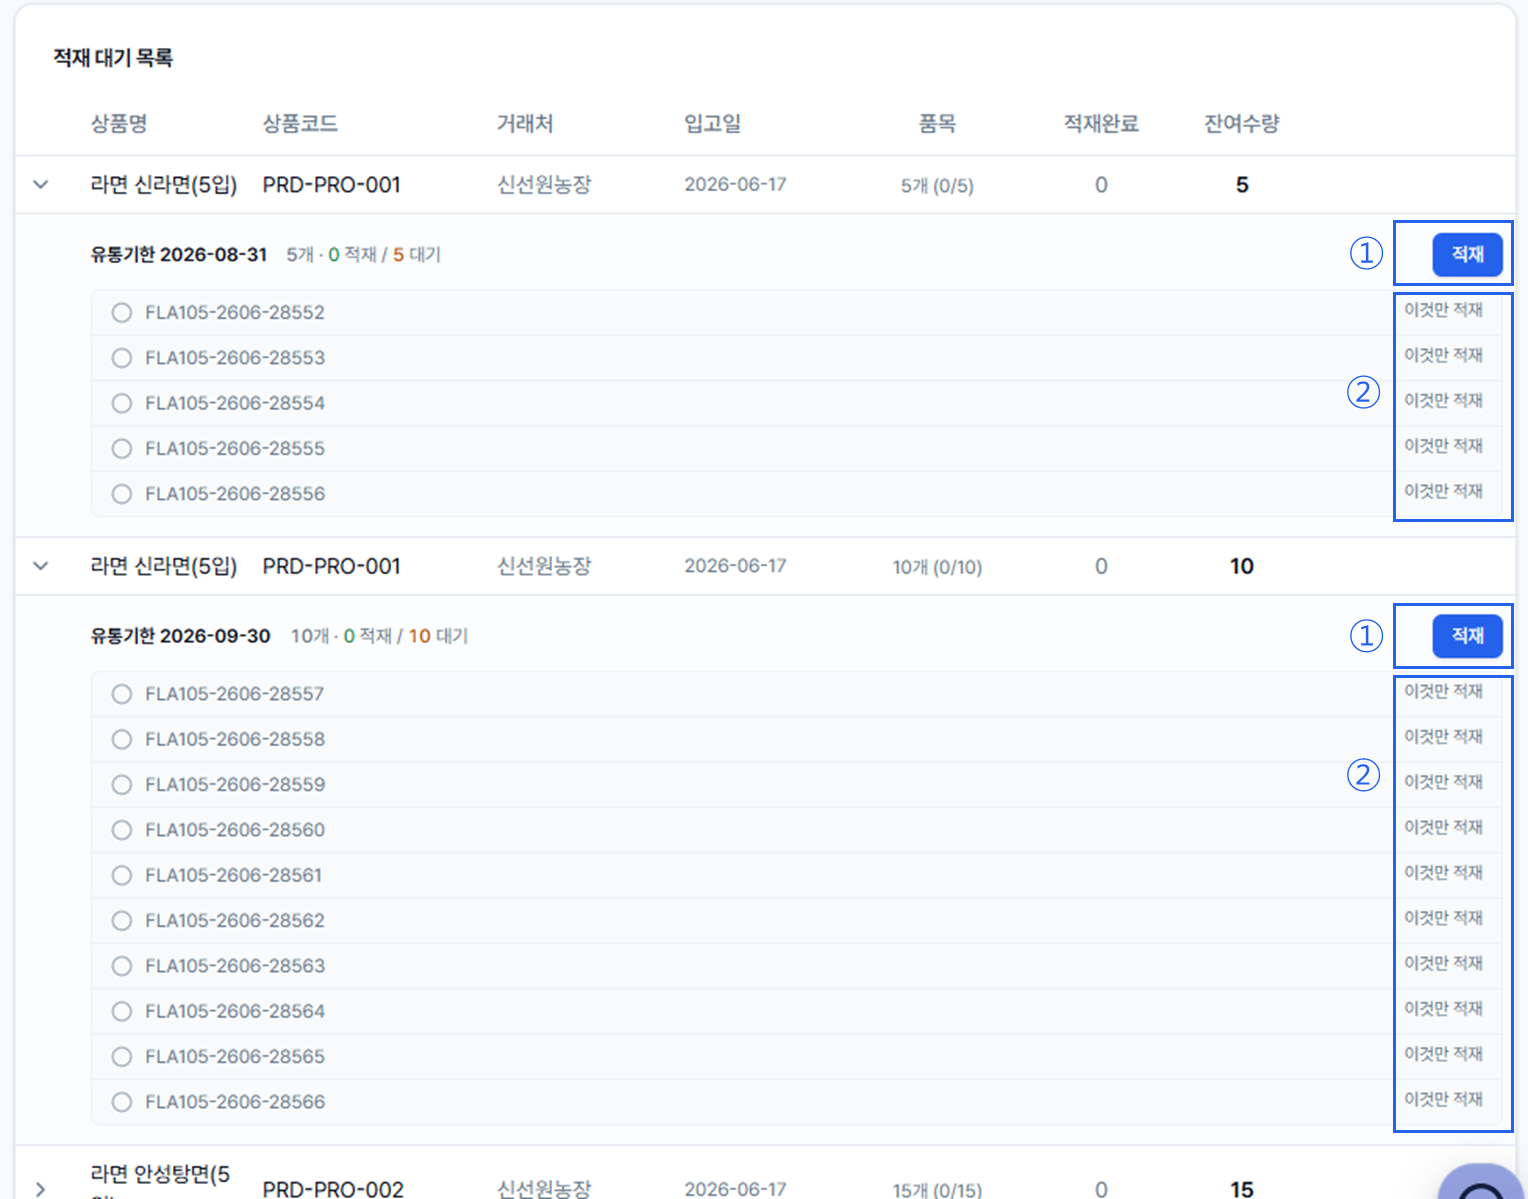Click the FLA105-2606-28566 code text

coord(235,1102)
